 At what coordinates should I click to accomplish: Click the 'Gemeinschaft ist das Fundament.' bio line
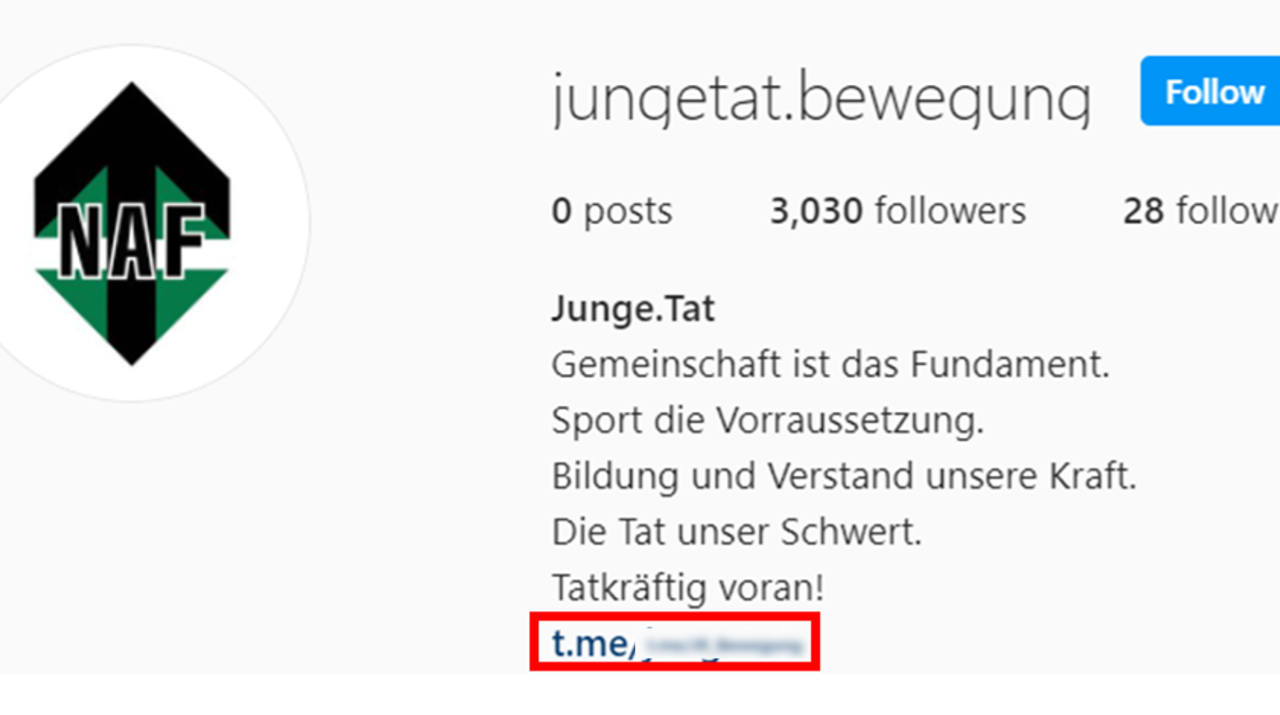831,365
